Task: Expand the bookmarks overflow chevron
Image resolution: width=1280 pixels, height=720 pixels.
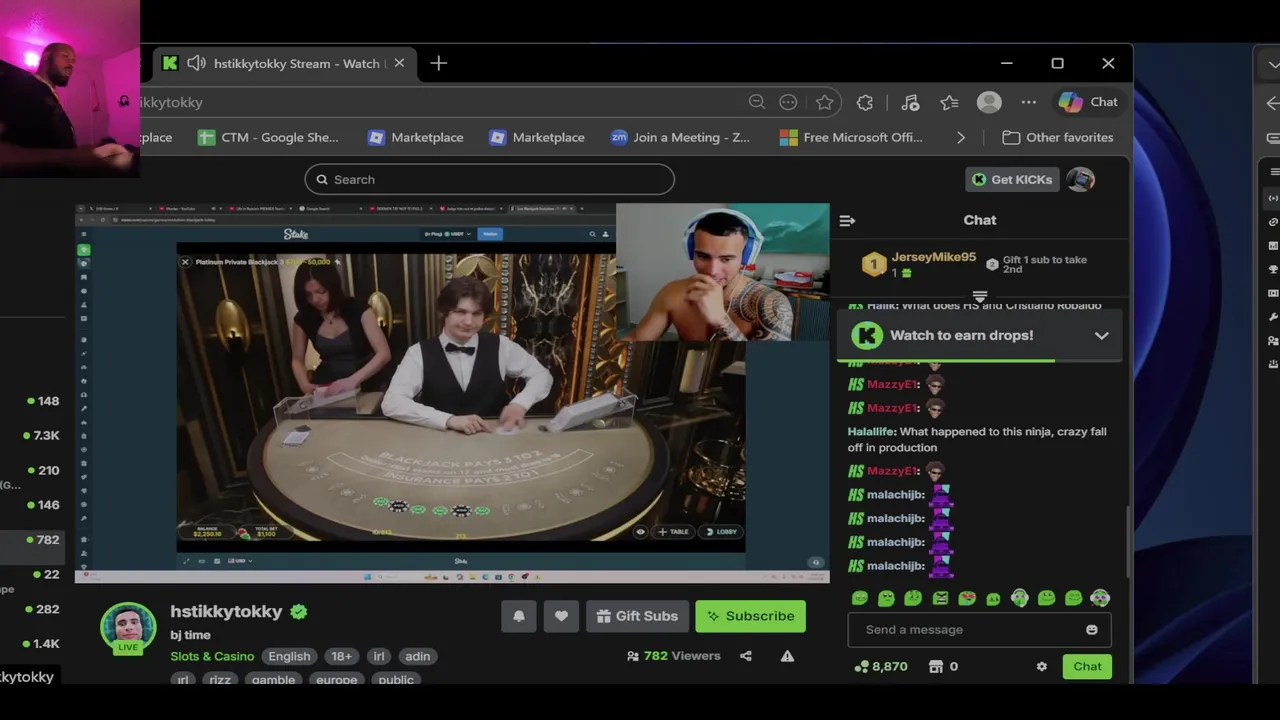Action: (x=961, y=137)
